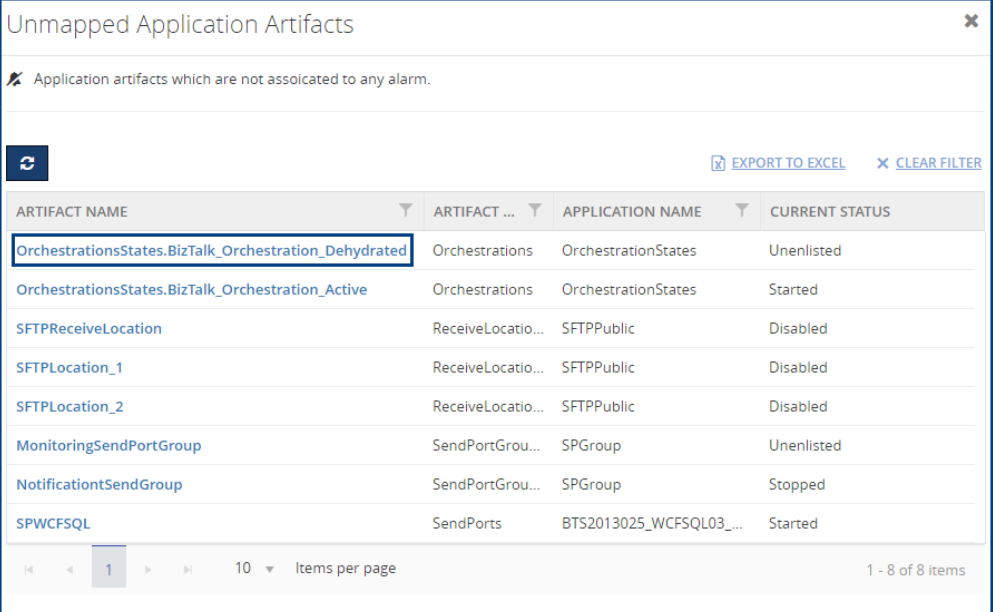The height and width of the screenshot is (612, 993).
Task: Click Disabled status in SFTPReceiveLocation row
Action: (798, 328)
